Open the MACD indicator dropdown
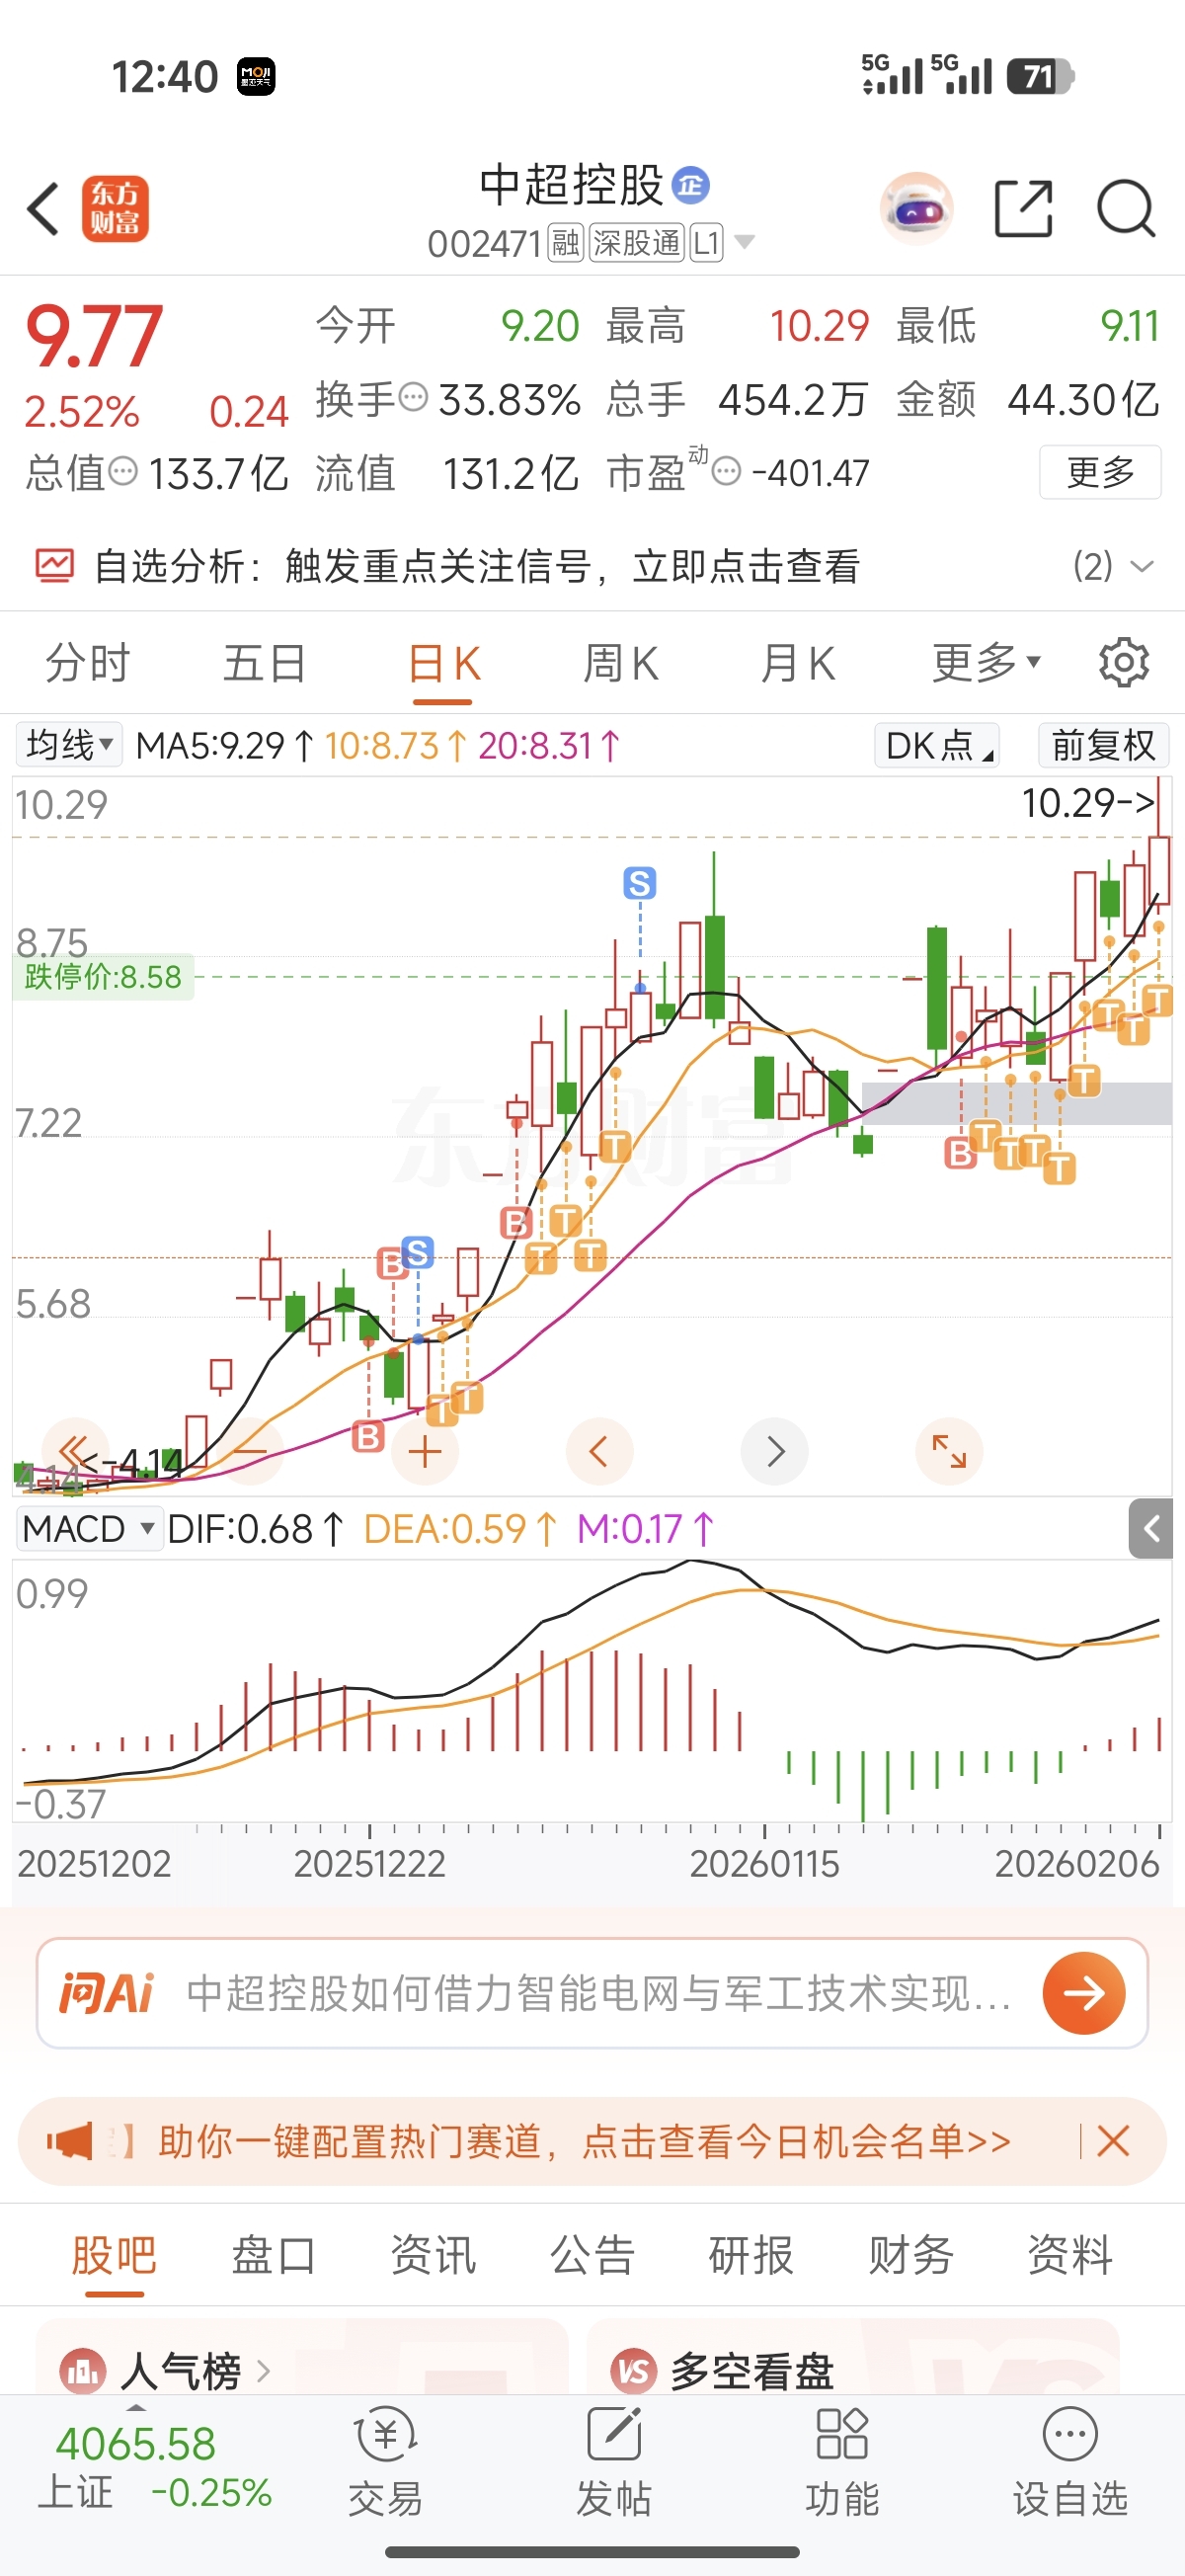 click(90, 1528)
